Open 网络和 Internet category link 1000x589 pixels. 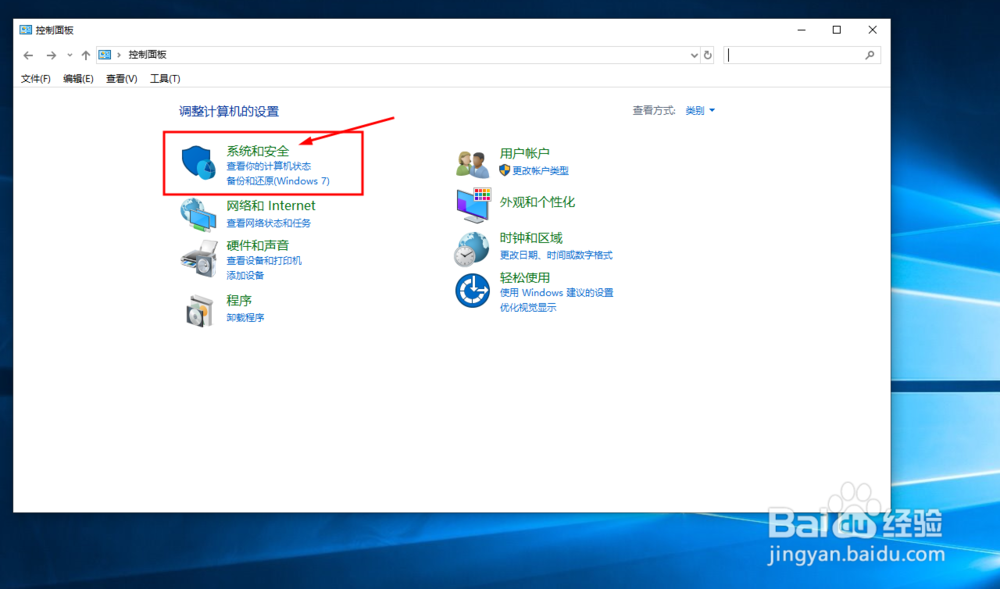click(271, 206)
